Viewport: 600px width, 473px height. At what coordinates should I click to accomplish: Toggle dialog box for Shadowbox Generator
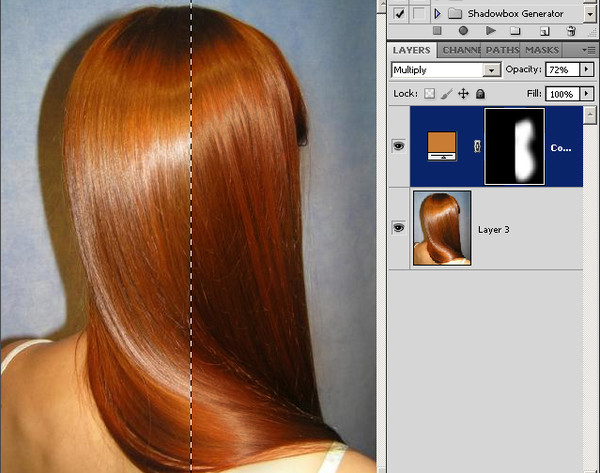(418, 14)
